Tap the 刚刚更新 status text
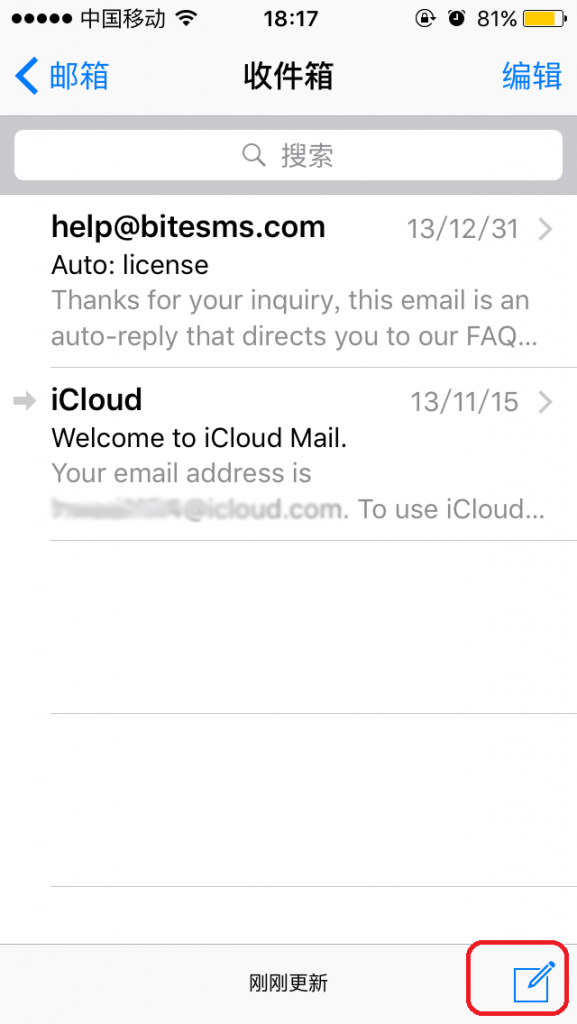This screenshot has width=577, height=1024. coord(288,983)
